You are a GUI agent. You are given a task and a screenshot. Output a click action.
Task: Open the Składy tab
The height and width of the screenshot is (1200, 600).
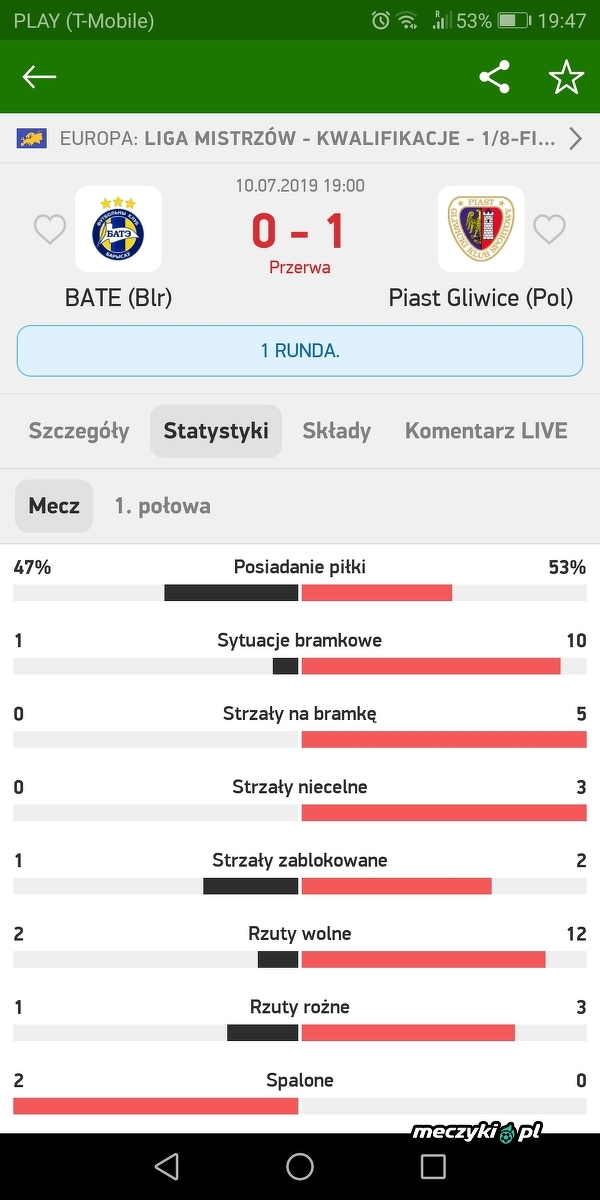[x=337, y=431]
